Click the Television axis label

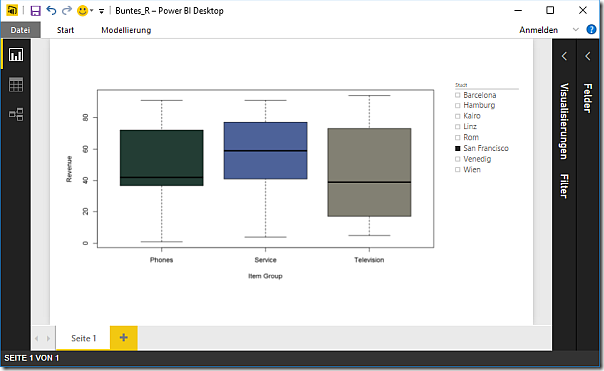tap(369, 260)
